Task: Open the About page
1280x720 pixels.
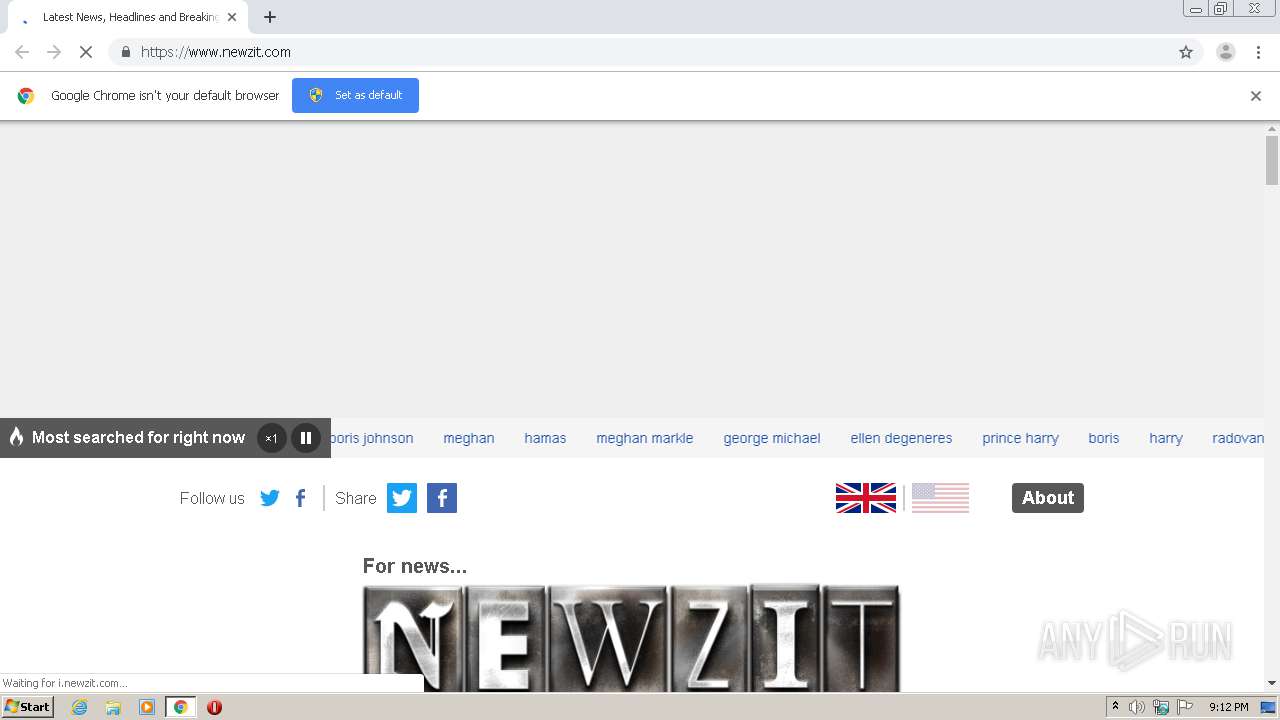Action: (1048, 498)
